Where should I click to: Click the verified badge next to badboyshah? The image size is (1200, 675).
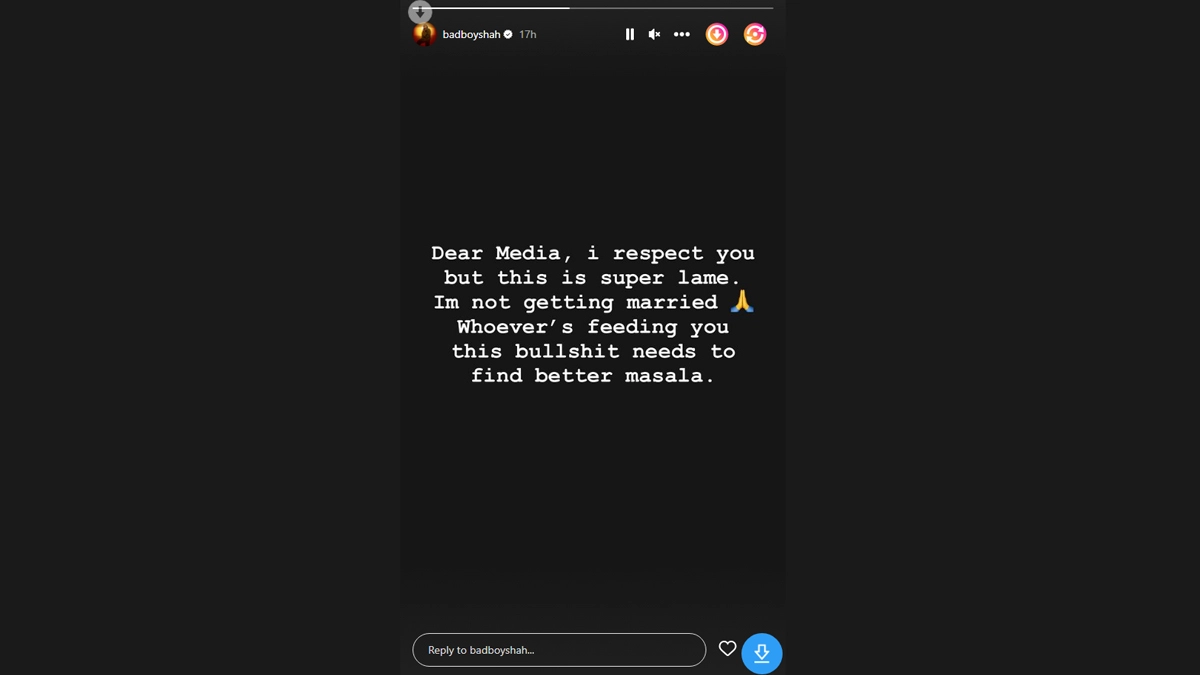pyautogui.click(x=508, y=34)
